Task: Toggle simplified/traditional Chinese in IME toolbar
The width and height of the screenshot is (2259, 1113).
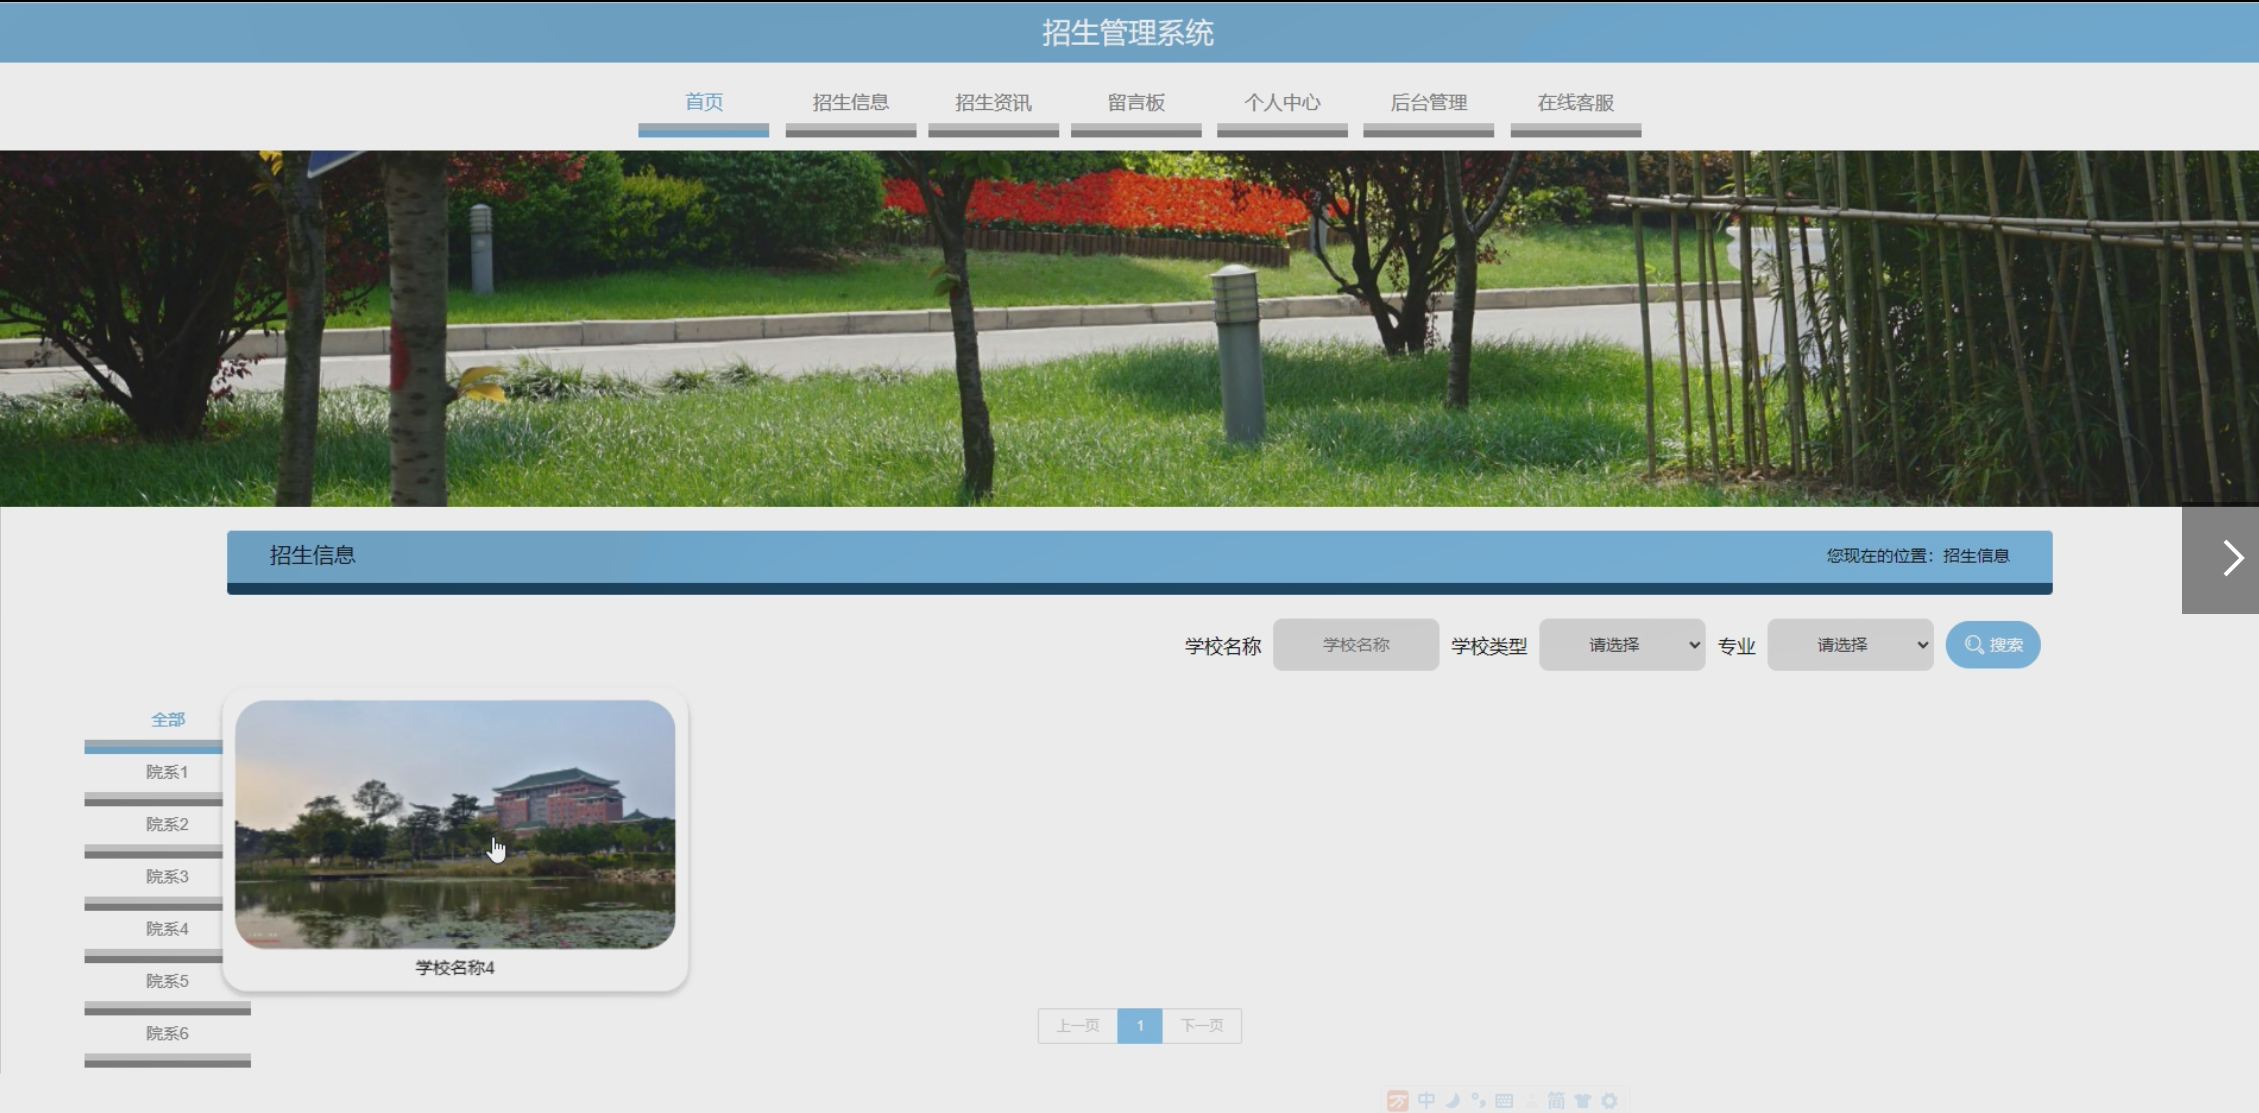Action: coord(1556,1101)
